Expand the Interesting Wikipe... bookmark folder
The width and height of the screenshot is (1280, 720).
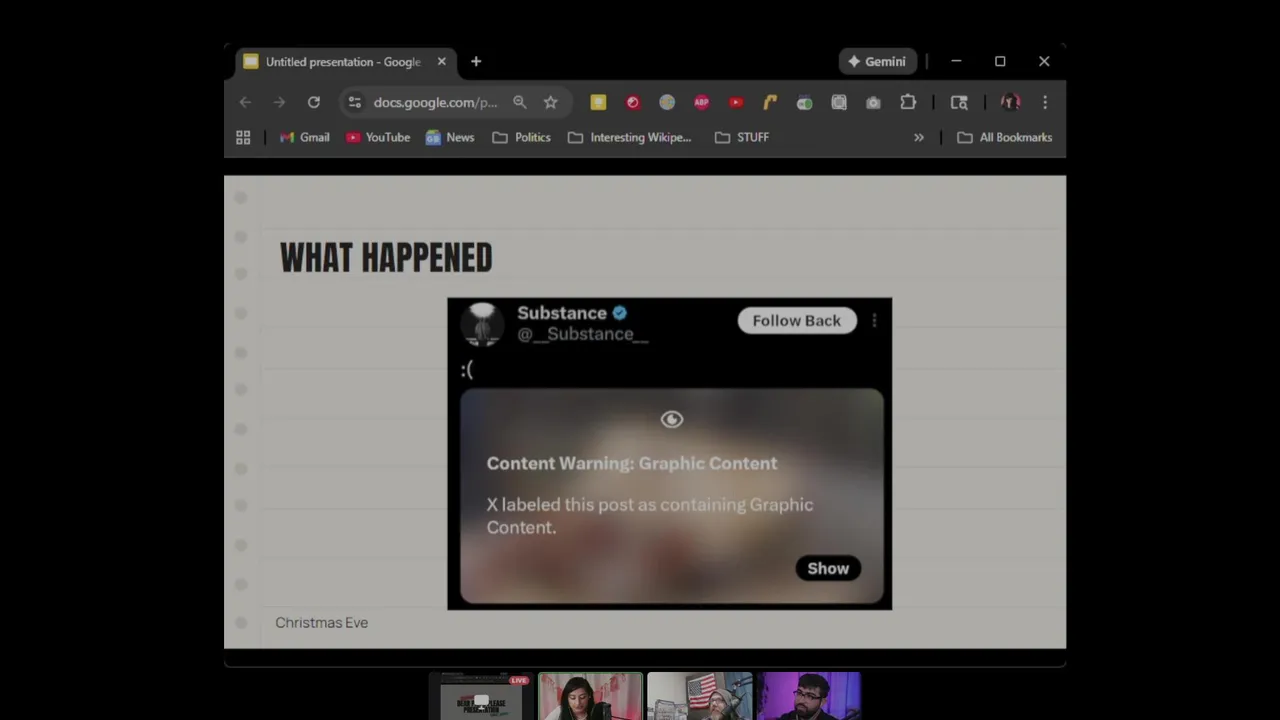point(629,137)
